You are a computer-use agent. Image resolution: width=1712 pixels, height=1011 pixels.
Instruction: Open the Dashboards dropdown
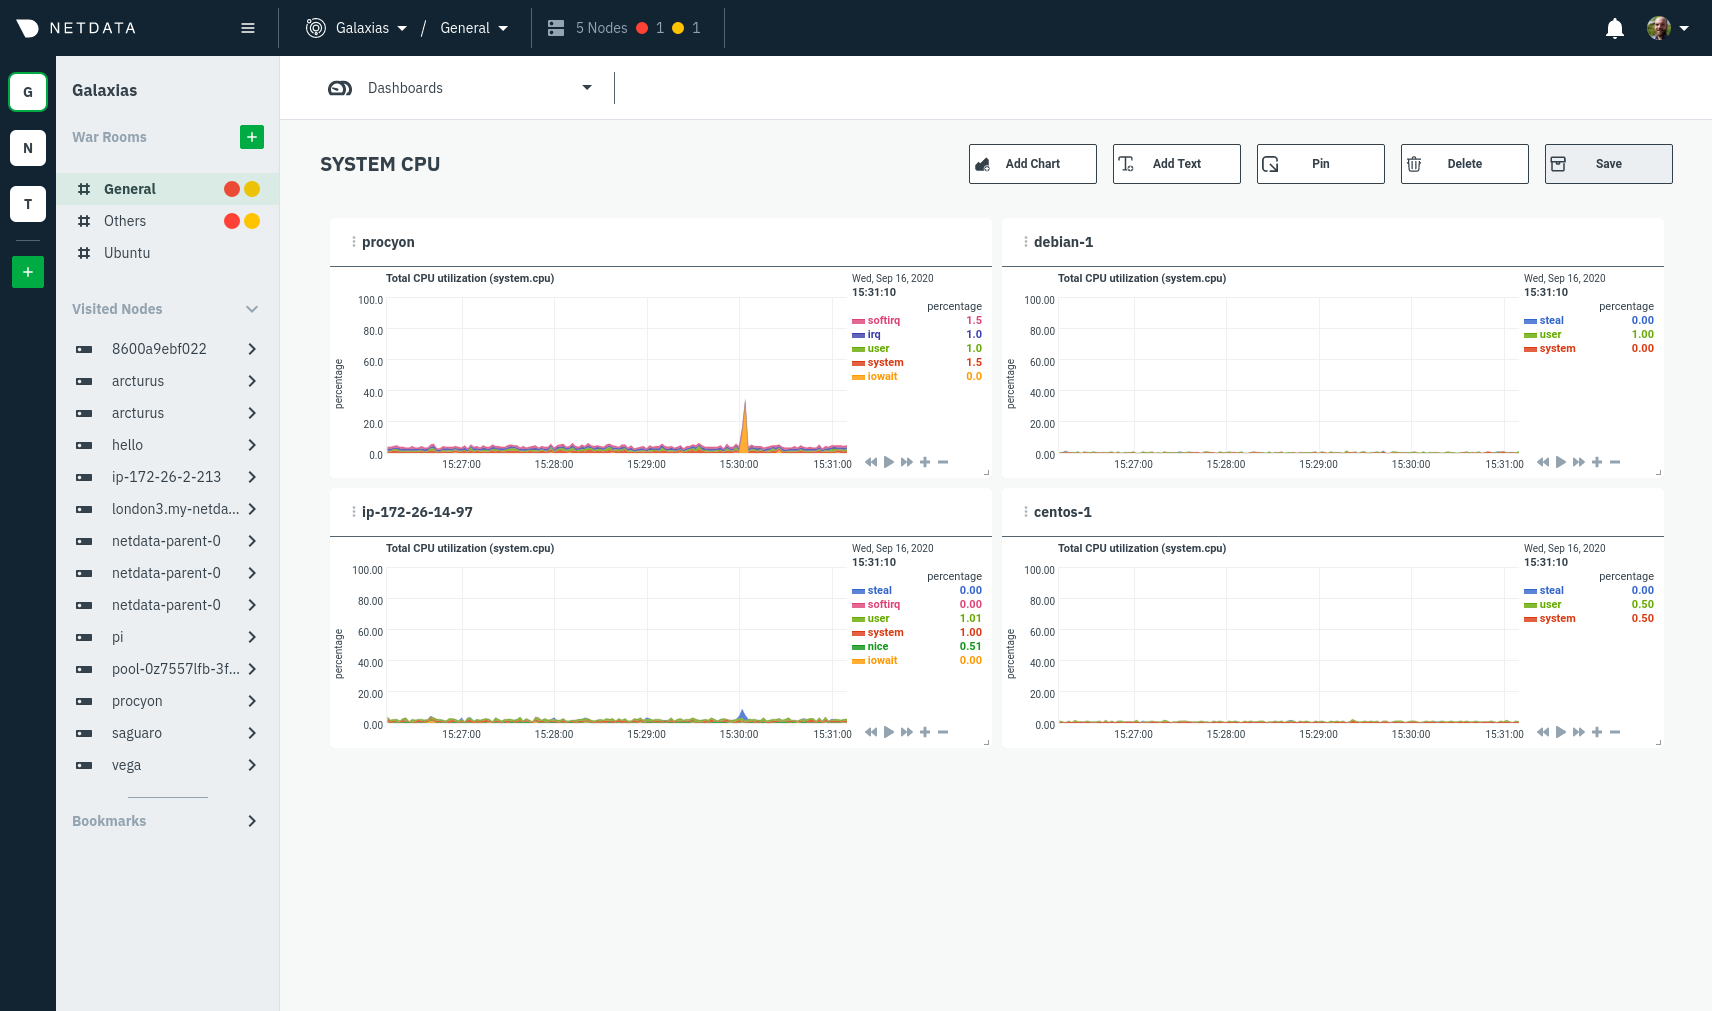tap(460, 88)
